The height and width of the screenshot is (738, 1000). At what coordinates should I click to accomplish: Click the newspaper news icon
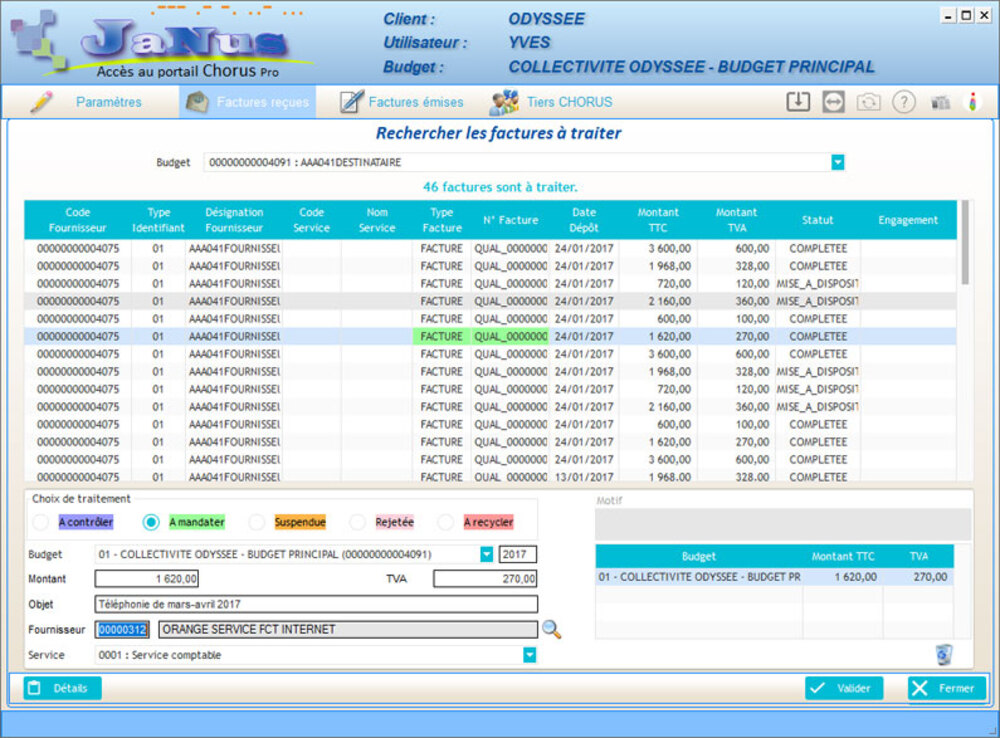(940, 102)
